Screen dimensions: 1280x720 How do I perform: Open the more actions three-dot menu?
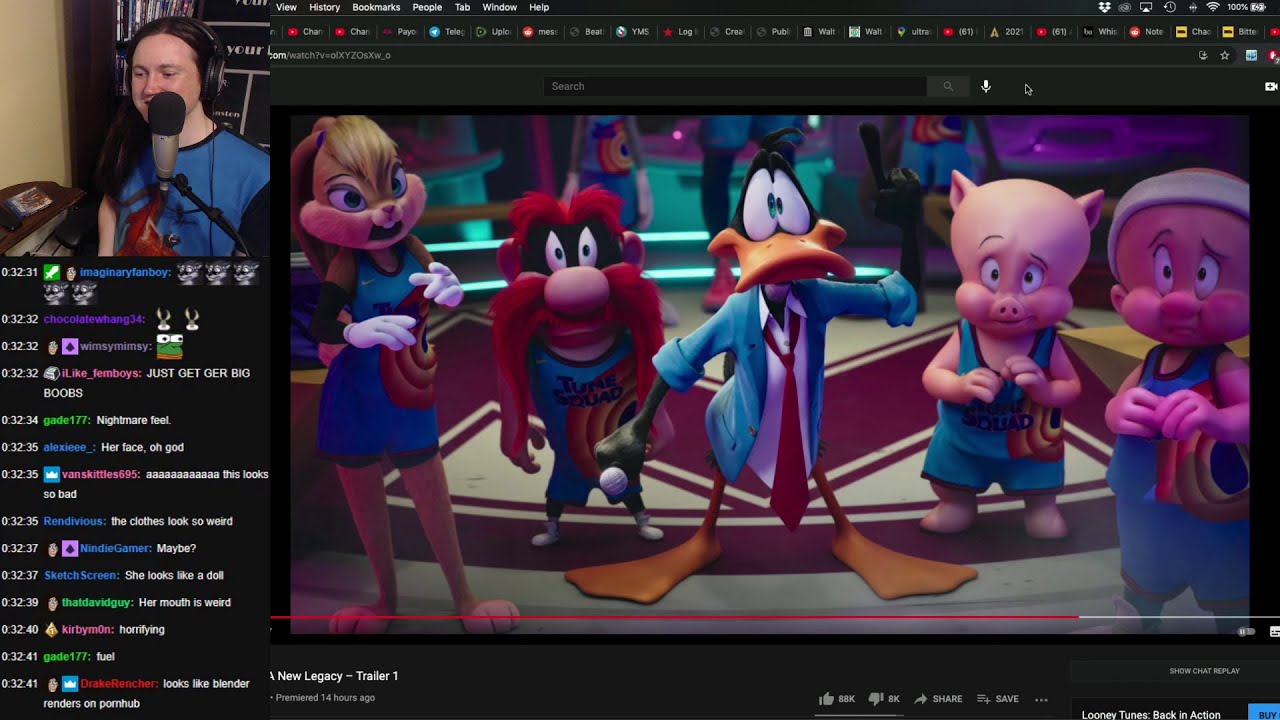pyautogui.click(x=1041, y=699)
